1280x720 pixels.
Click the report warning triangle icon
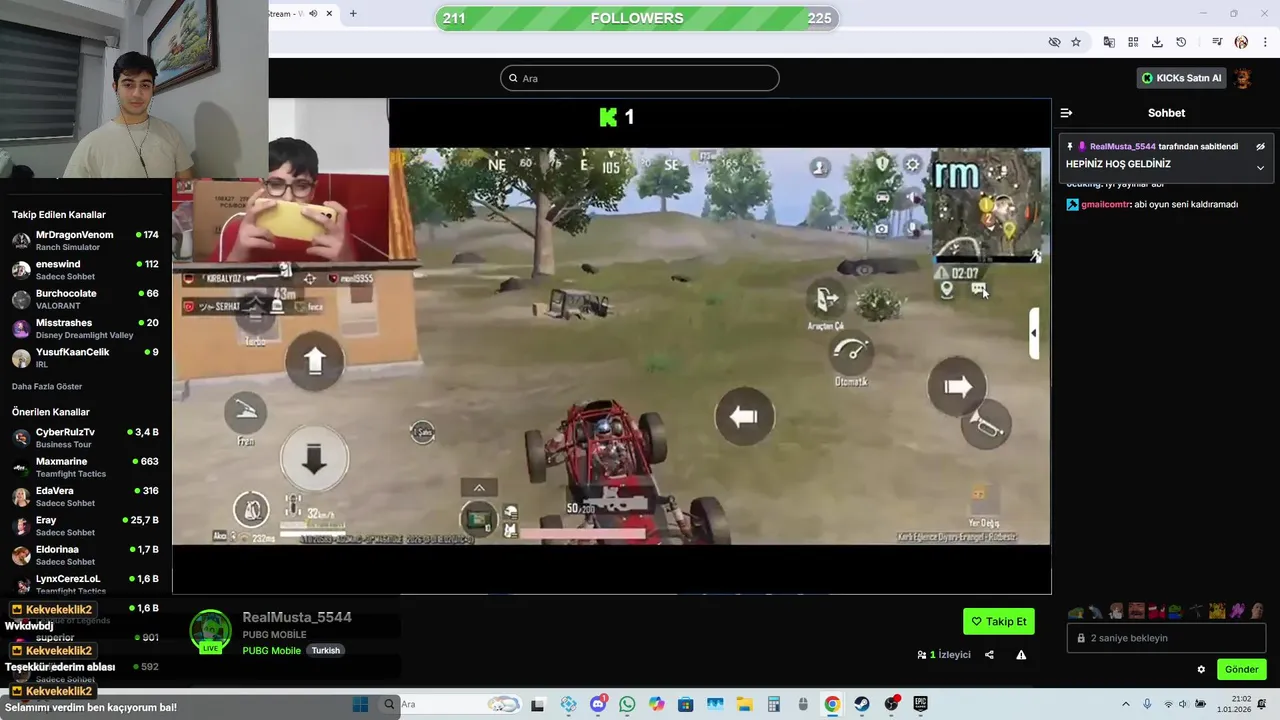pyautogui.click(x=1021, y=655)
